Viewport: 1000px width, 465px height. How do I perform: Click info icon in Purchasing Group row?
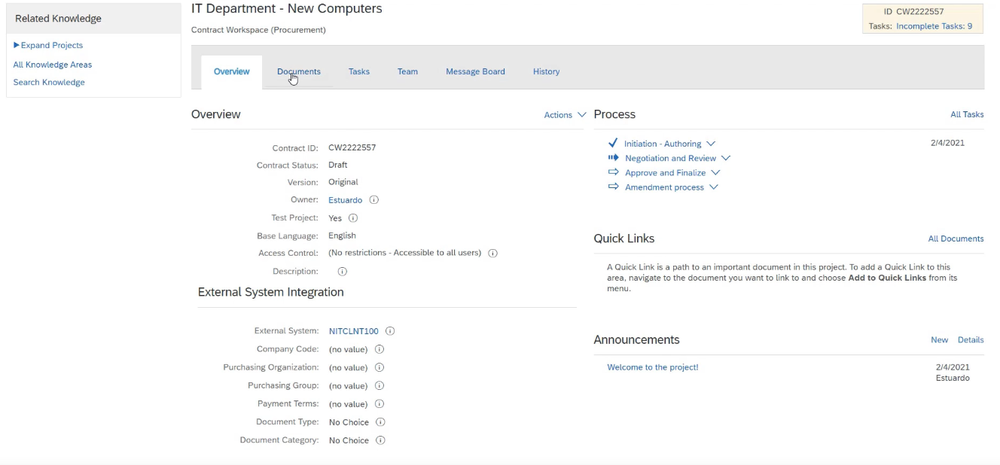379,385
